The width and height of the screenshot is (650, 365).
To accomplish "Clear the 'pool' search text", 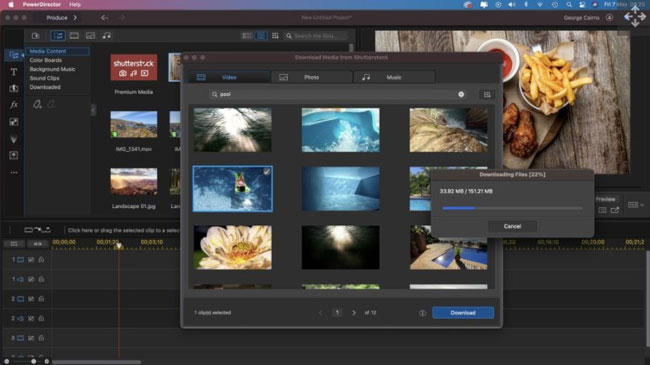I will point(461,95).
